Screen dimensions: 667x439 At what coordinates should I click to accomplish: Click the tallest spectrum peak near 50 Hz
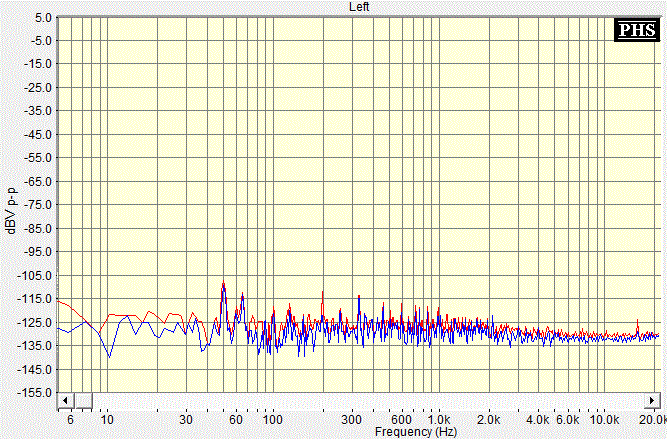point(223,282)
